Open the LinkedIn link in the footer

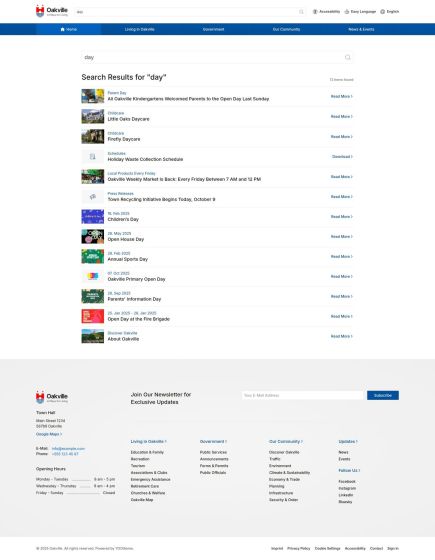[346, 495]
